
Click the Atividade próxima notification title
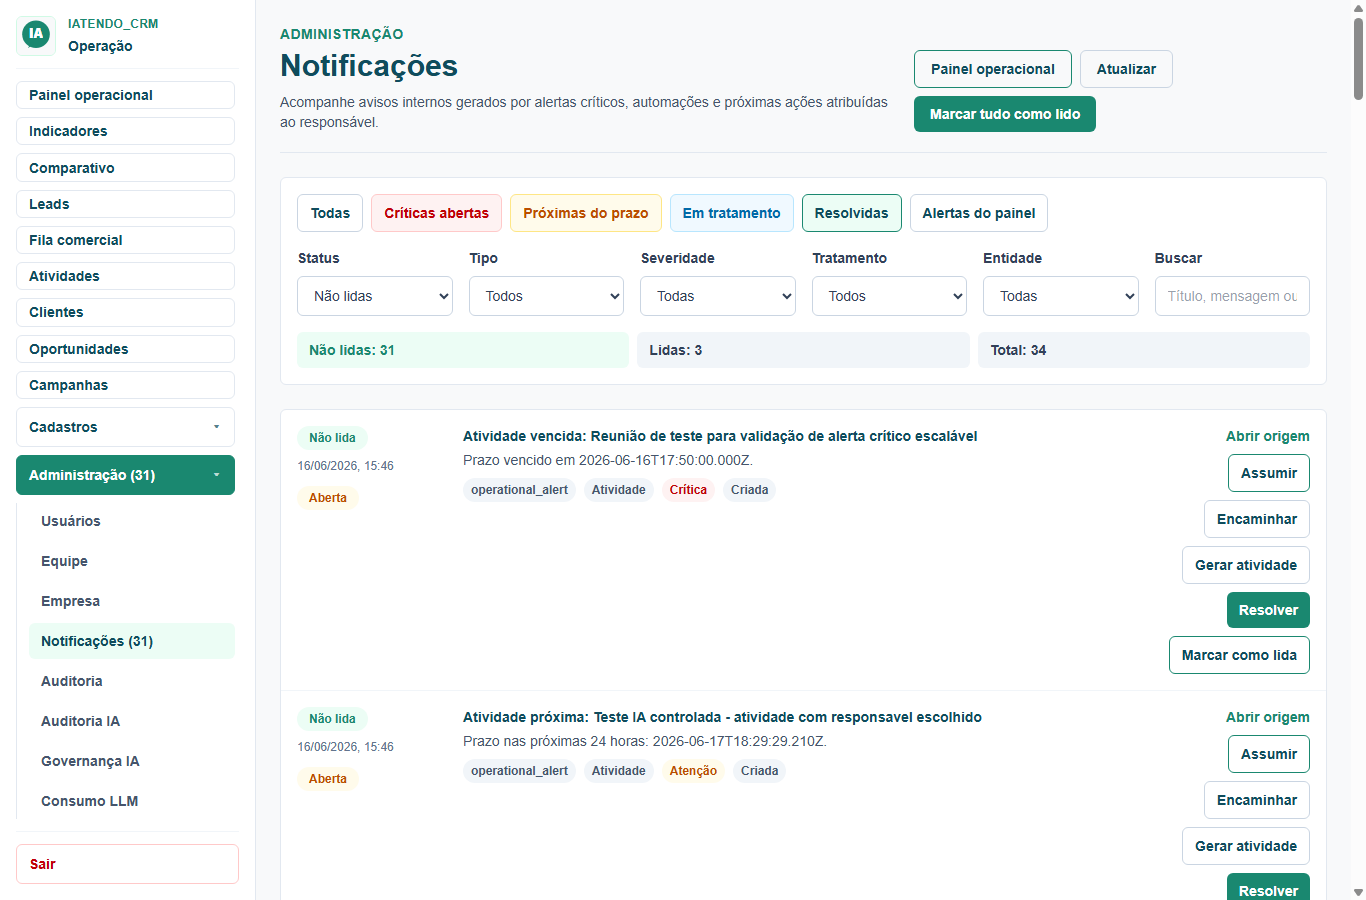click(x=722, y=717)
